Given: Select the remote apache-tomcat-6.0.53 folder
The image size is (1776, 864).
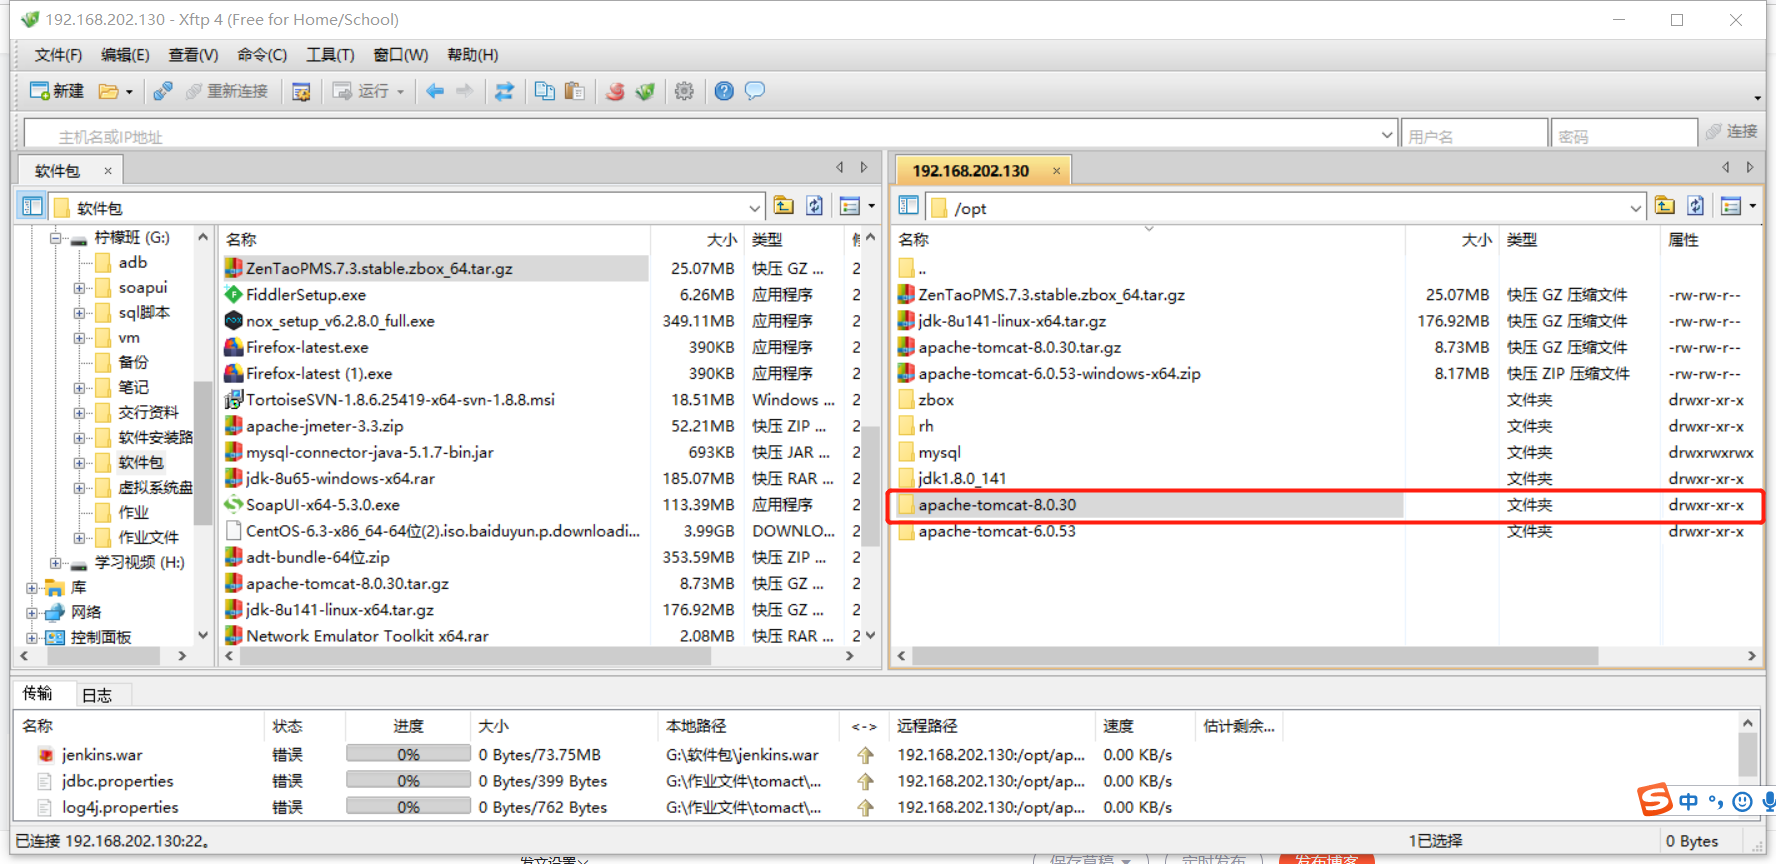Looking at the screenshot, I should (x=997, y=531).
